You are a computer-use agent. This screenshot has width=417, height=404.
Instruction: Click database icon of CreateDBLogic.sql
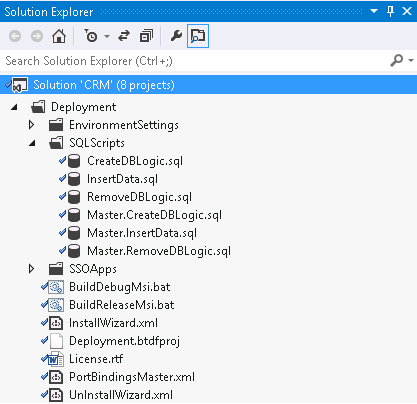click(x=74, y=161)
